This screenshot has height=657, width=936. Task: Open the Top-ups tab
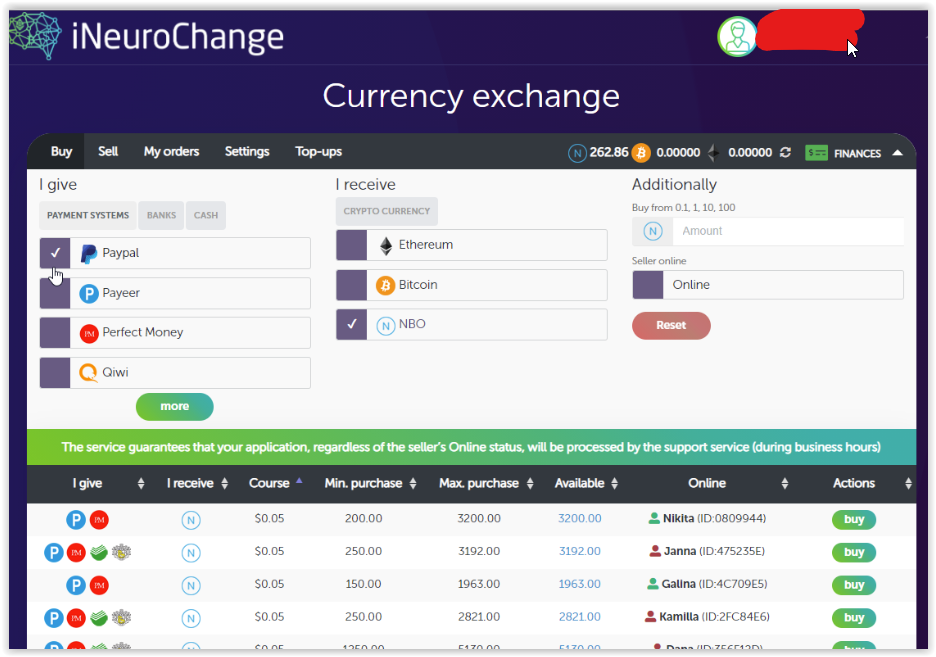318,152
